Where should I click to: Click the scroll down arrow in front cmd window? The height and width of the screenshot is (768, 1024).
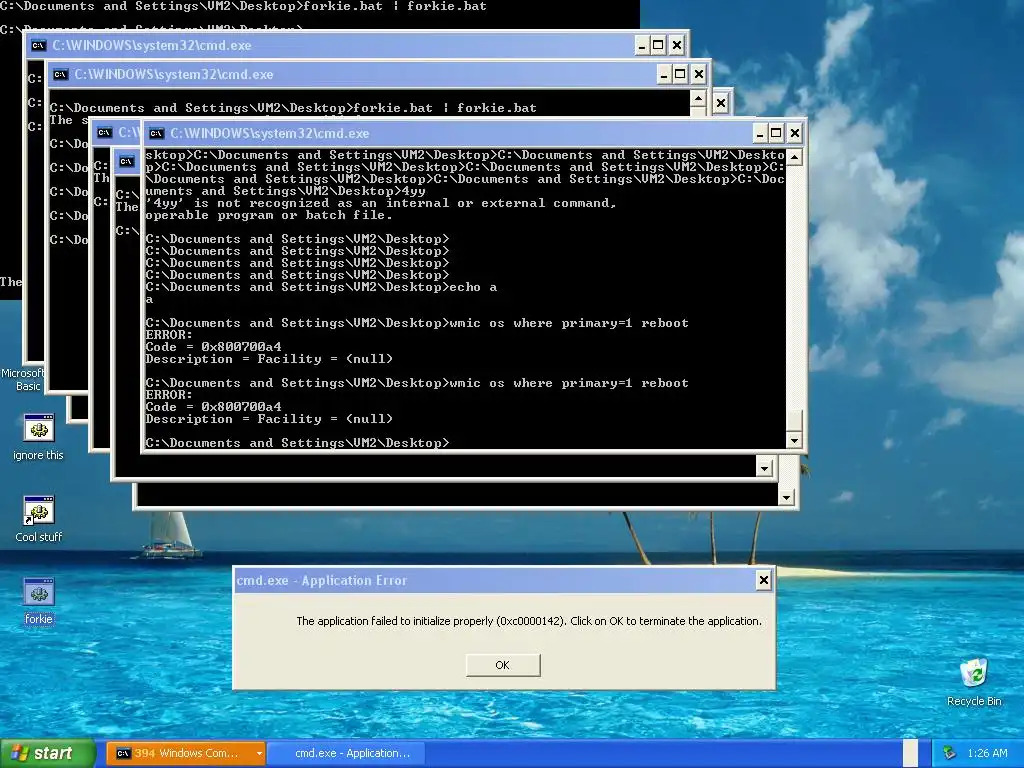[794, 440]
